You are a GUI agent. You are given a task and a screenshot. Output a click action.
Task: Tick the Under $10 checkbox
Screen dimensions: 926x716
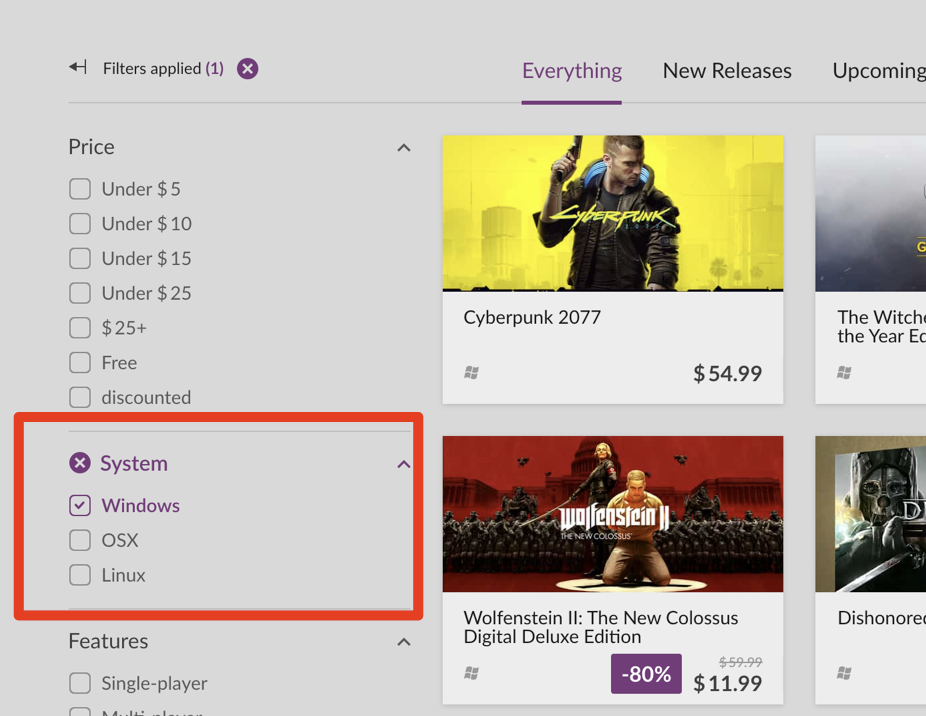click(x=80, y=224)
